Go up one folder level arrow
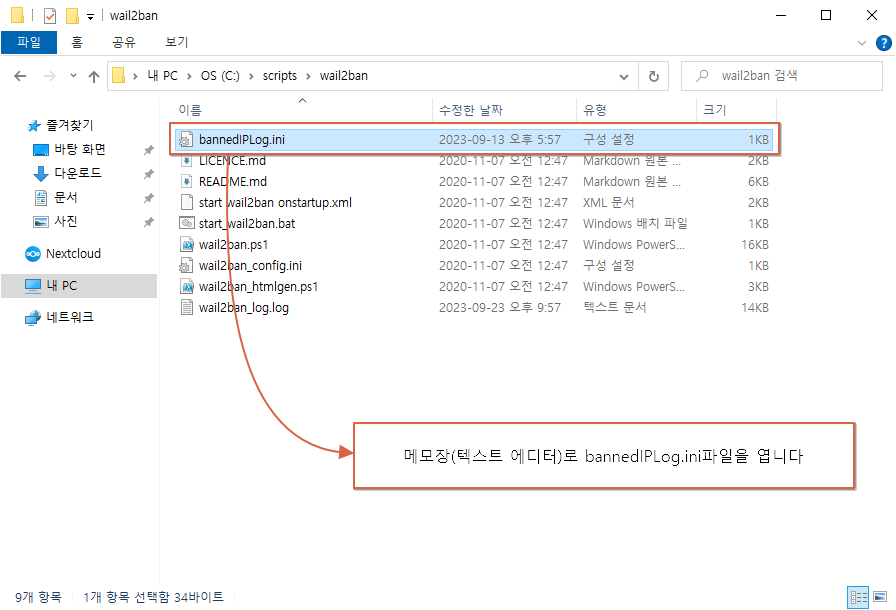 point(94,76)
